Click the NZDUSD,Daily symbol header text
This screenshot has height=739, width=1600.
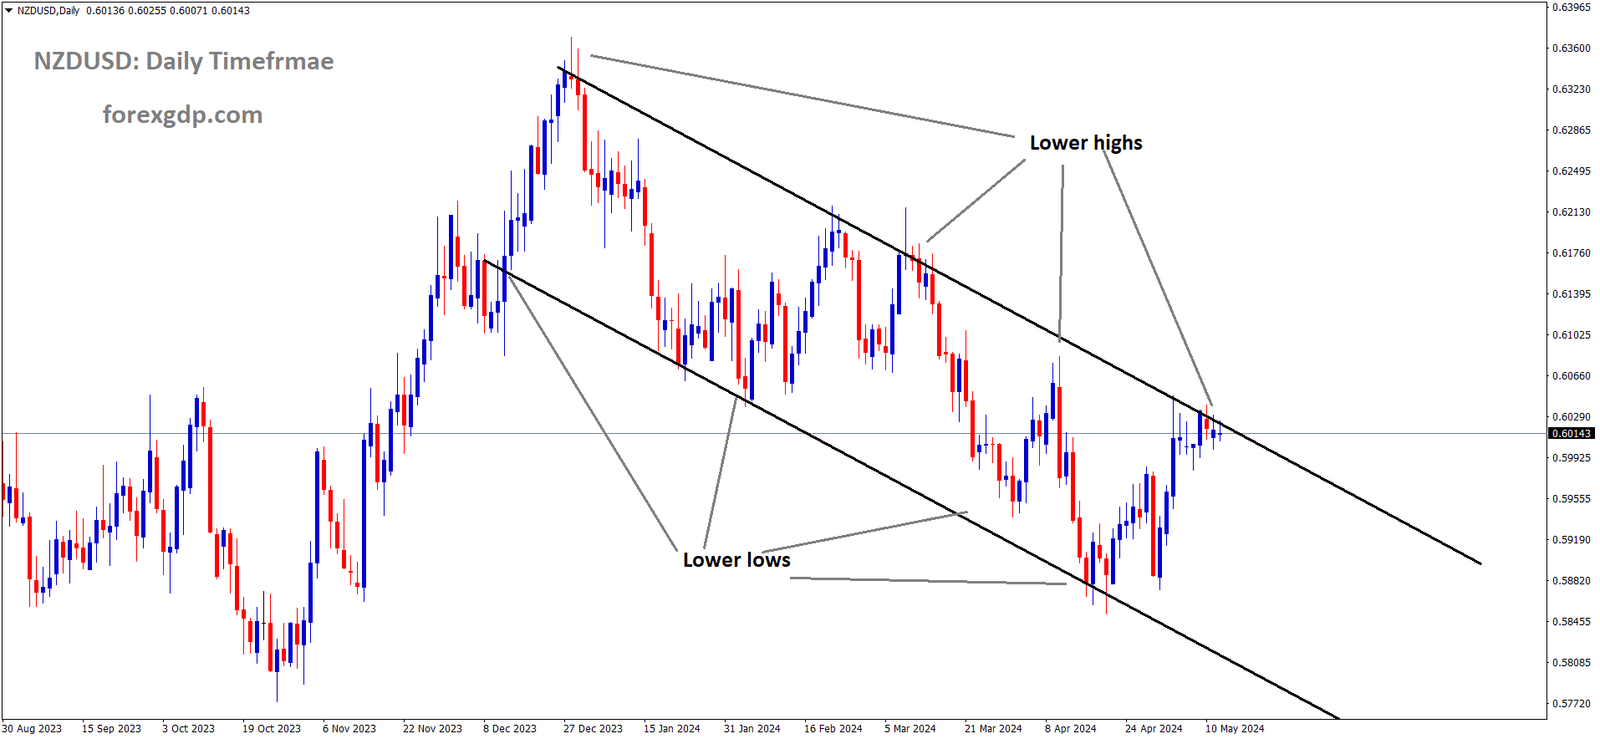pyautogui.click(x=48, y=10)
